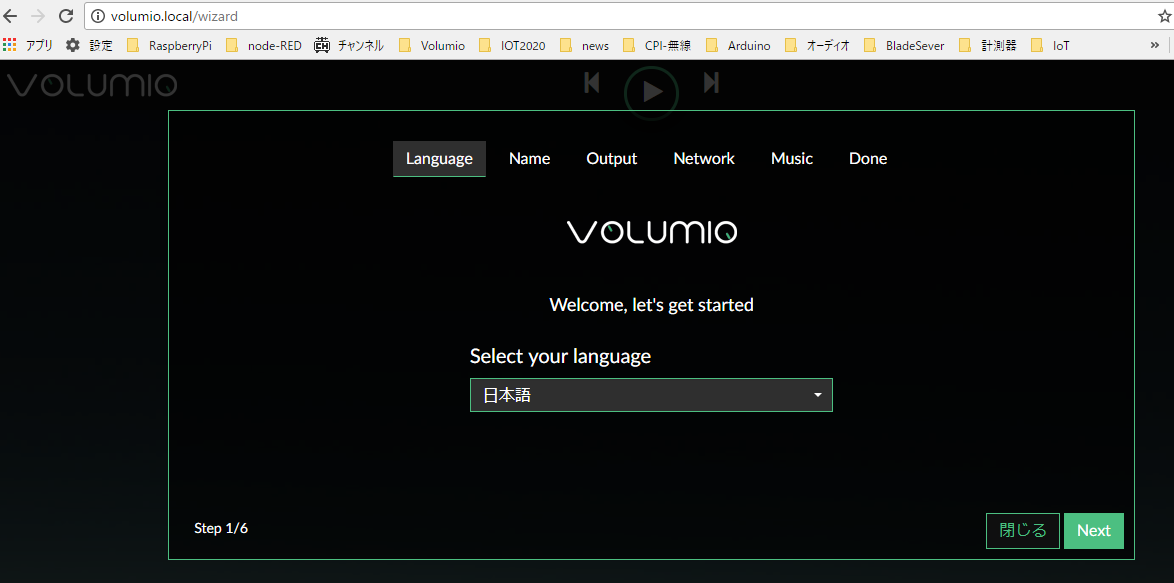Click the Volumio logo in header
This screenshot has width=1174, height=583.
(92, 85)
